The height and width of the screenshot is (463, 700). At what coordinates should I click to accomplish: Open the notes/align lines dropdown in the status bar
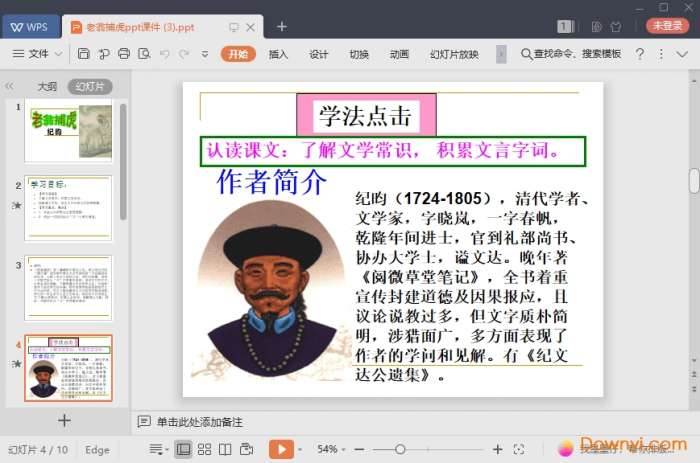coord(158,449)
